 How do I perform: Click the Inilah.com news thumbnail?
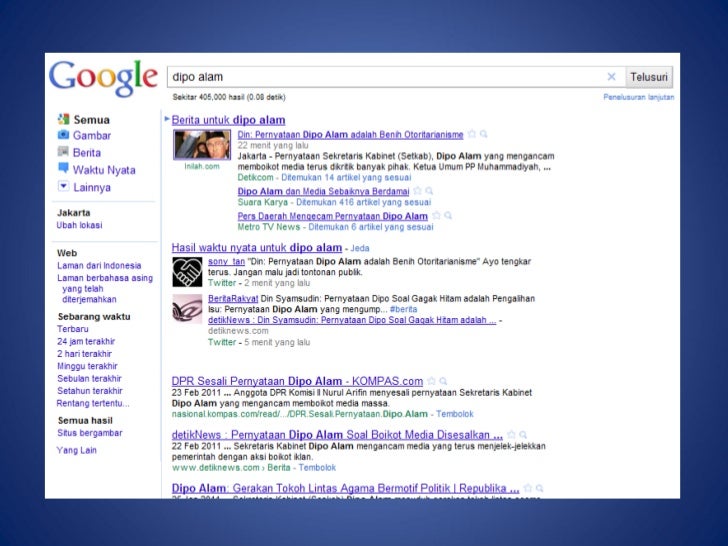[202, 144]
